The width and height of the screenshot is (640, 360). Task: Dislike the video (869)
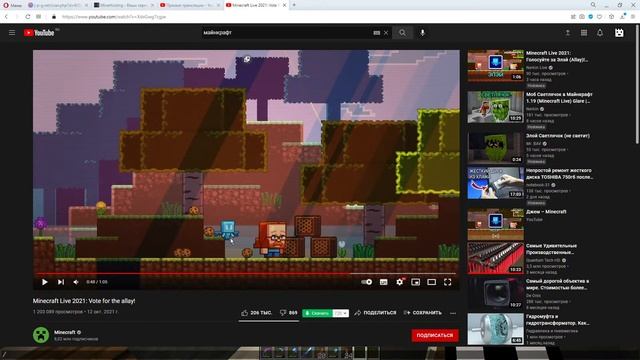(x=288, y=313)
